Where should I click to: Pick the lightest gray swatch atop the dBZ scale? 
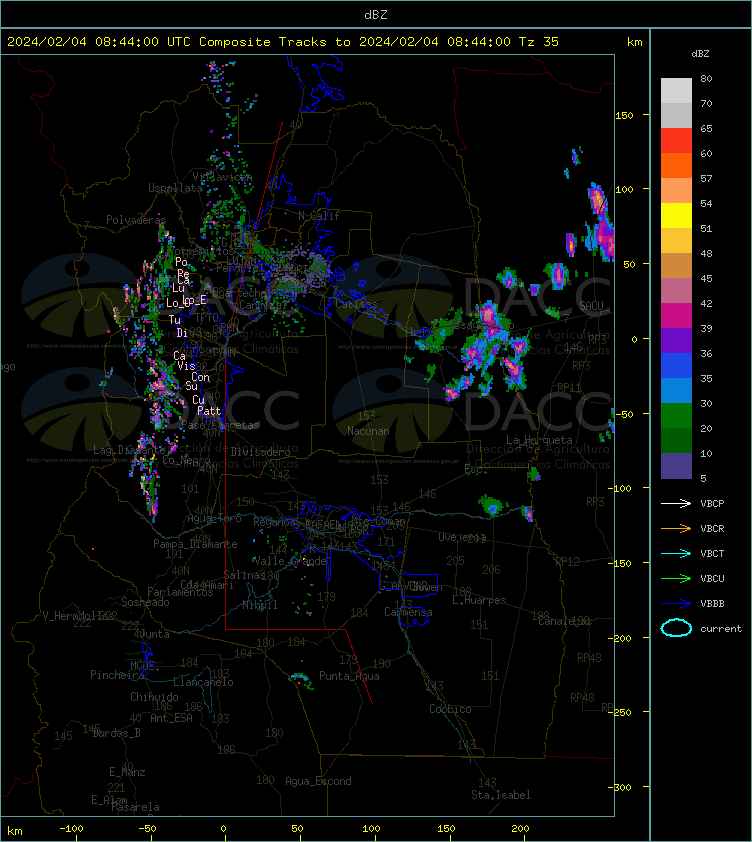click(676, 90)
